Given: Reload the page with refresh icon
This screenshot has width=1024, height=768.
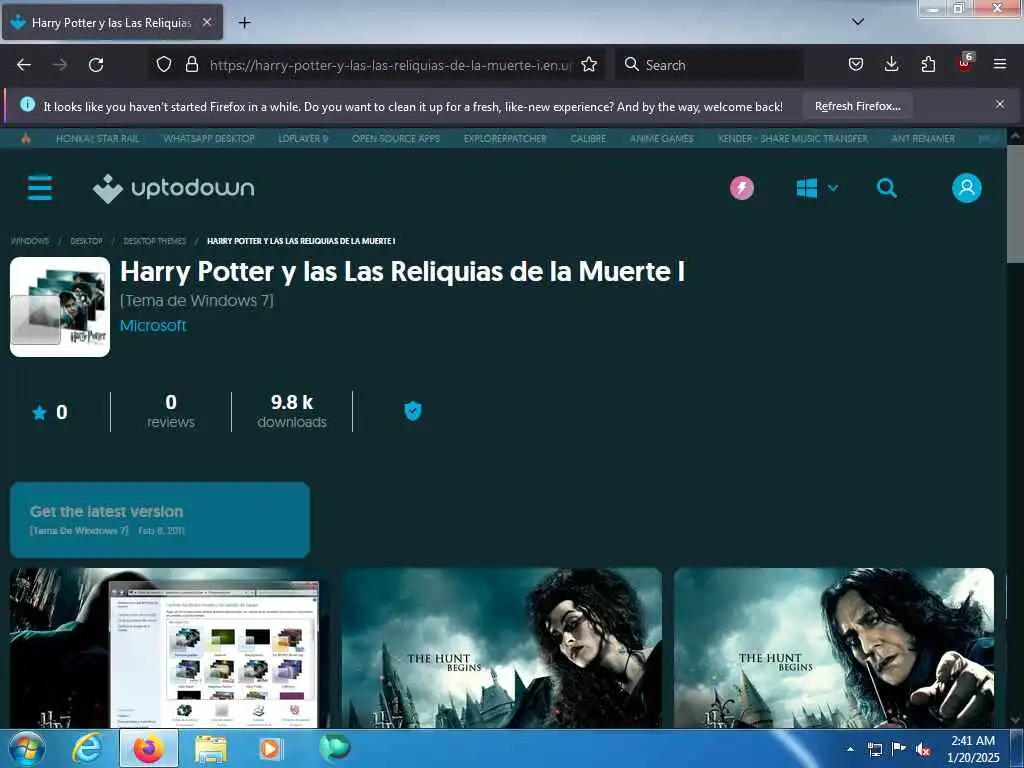Looking at the screenshot, I should [96, 65].
